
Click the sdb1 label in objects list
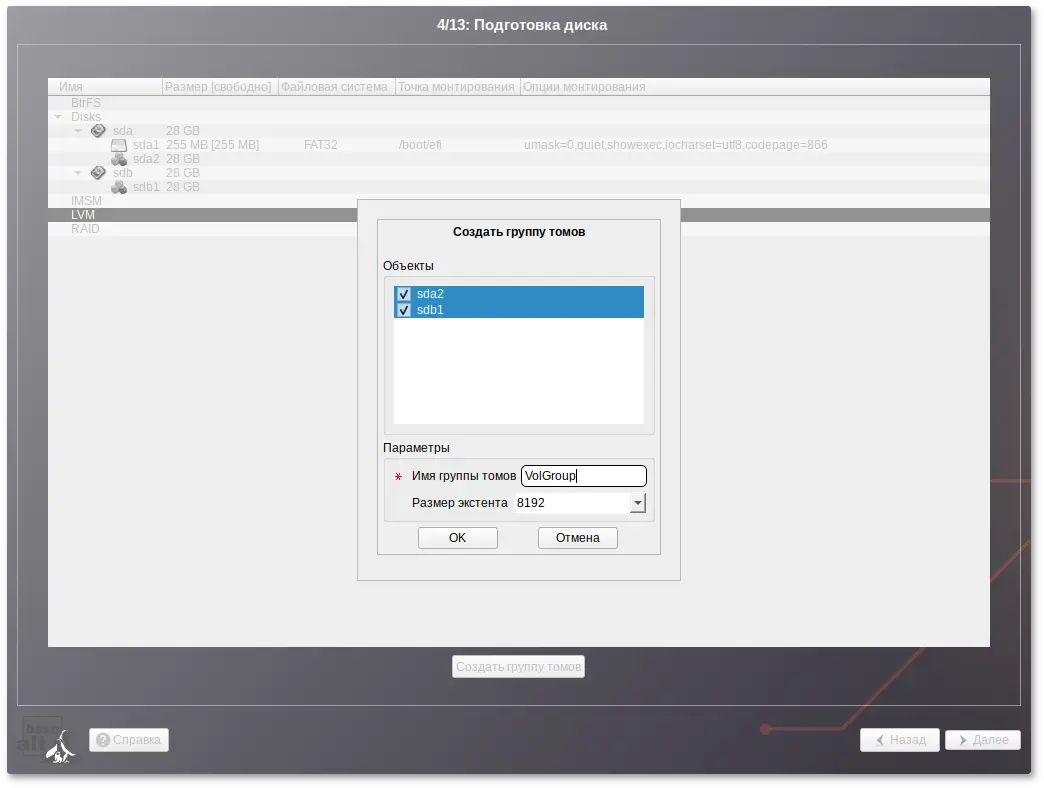tap(430, 310)
